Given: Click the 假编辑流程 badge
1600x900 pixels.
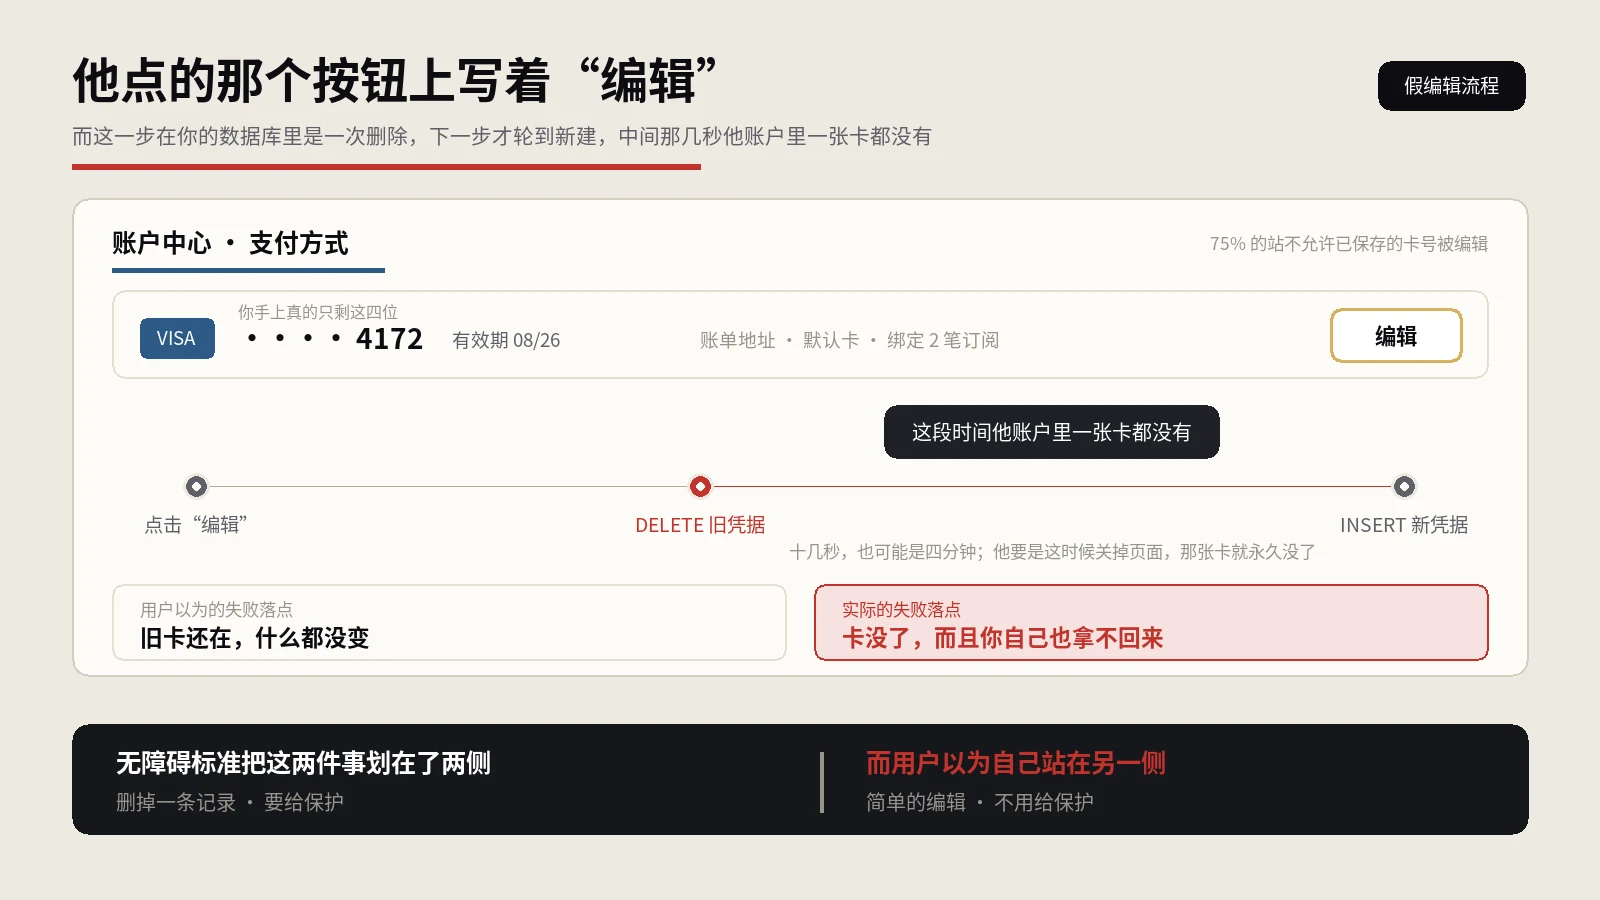Looking at the screenshot, I should [x=1451, y=86].
